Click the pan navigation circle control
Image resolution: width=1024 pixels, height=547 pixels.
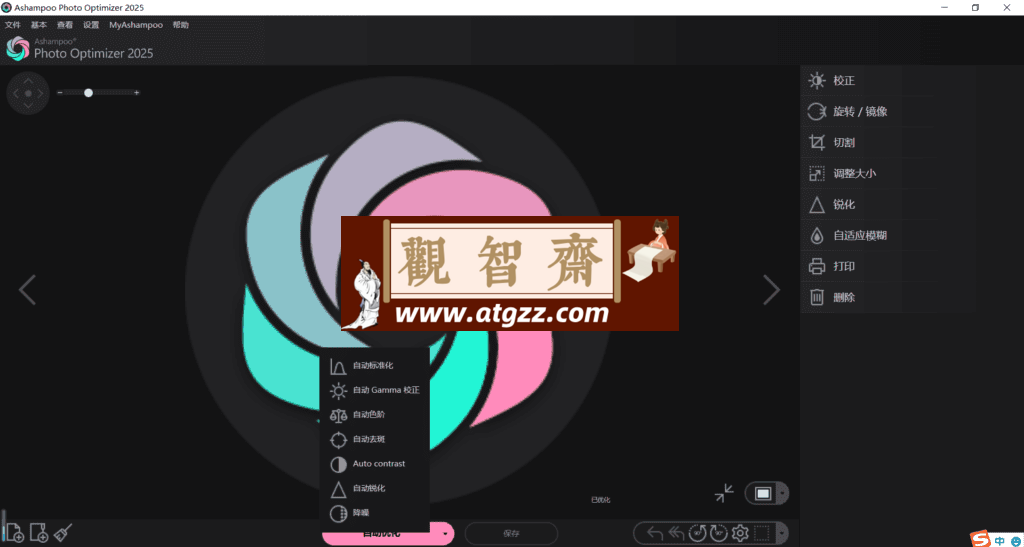(x=28, y=93)
